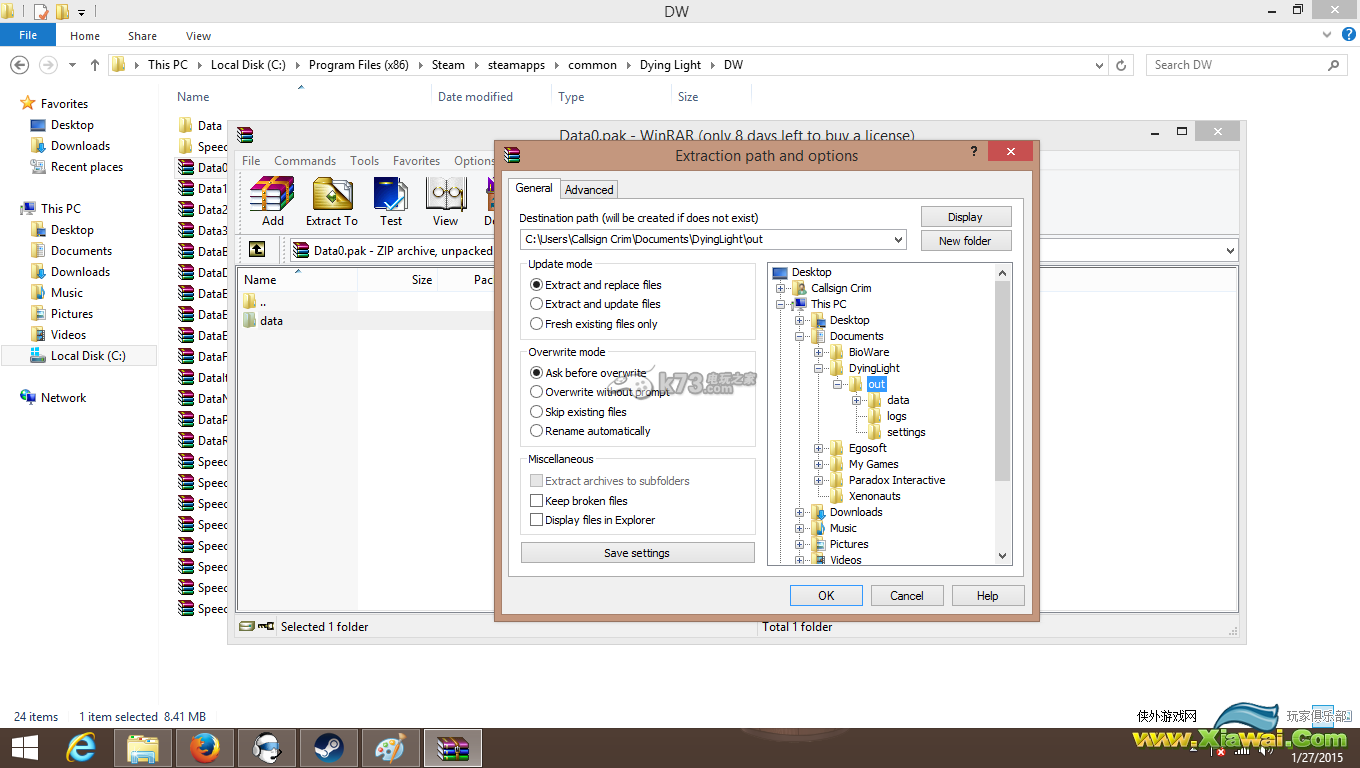The image size is (1360, 768).
Task: Click the Extract To toolbar icon
Action: 332,201
